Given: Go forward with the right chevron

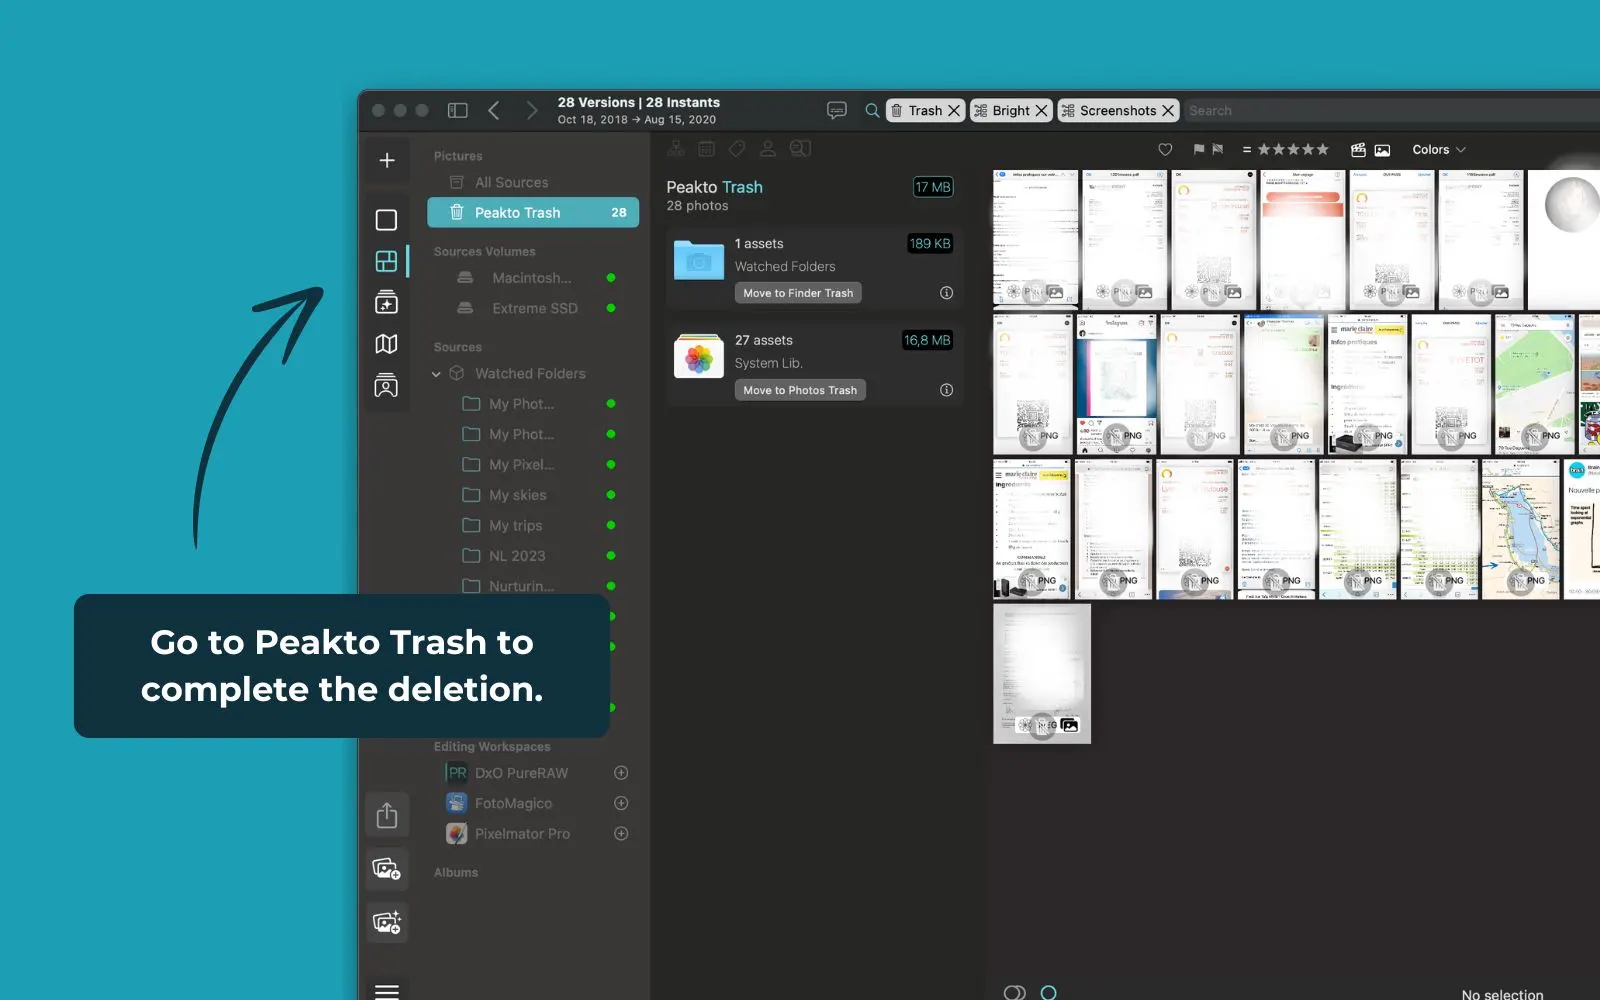Looking at the screenshot, I should coord(531,110).
